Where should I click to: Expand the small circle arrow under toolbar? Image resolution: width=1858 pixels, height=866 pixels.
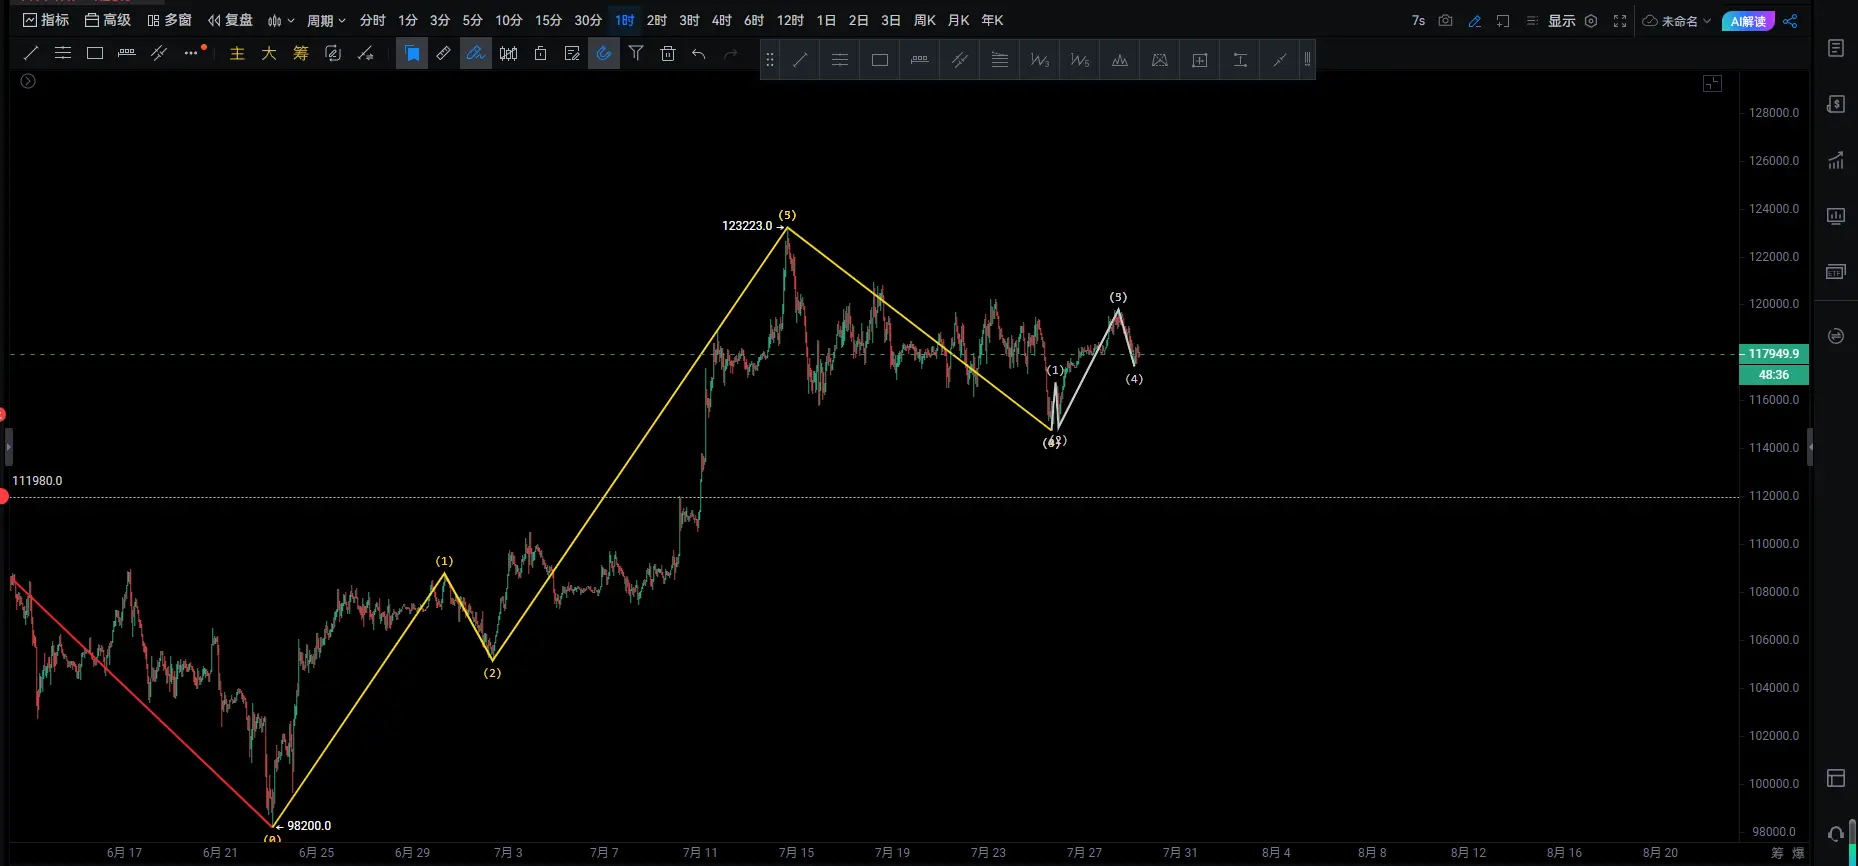(x=28, y=81)
